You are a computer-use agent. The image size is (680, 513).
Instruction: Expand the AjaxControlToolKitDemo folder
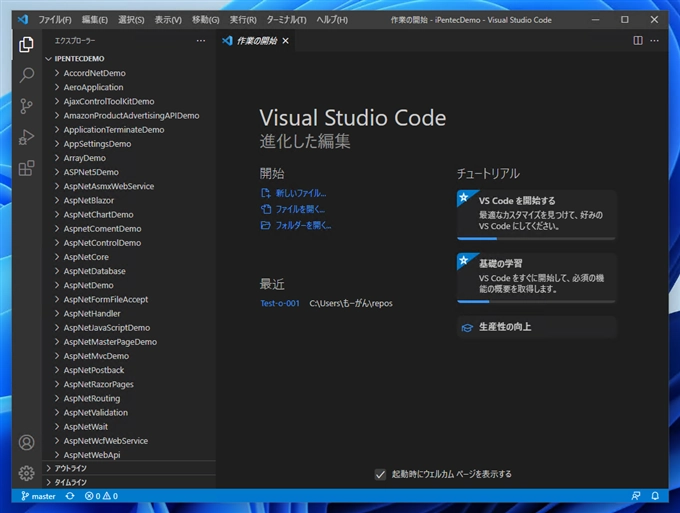coord(130,101)
